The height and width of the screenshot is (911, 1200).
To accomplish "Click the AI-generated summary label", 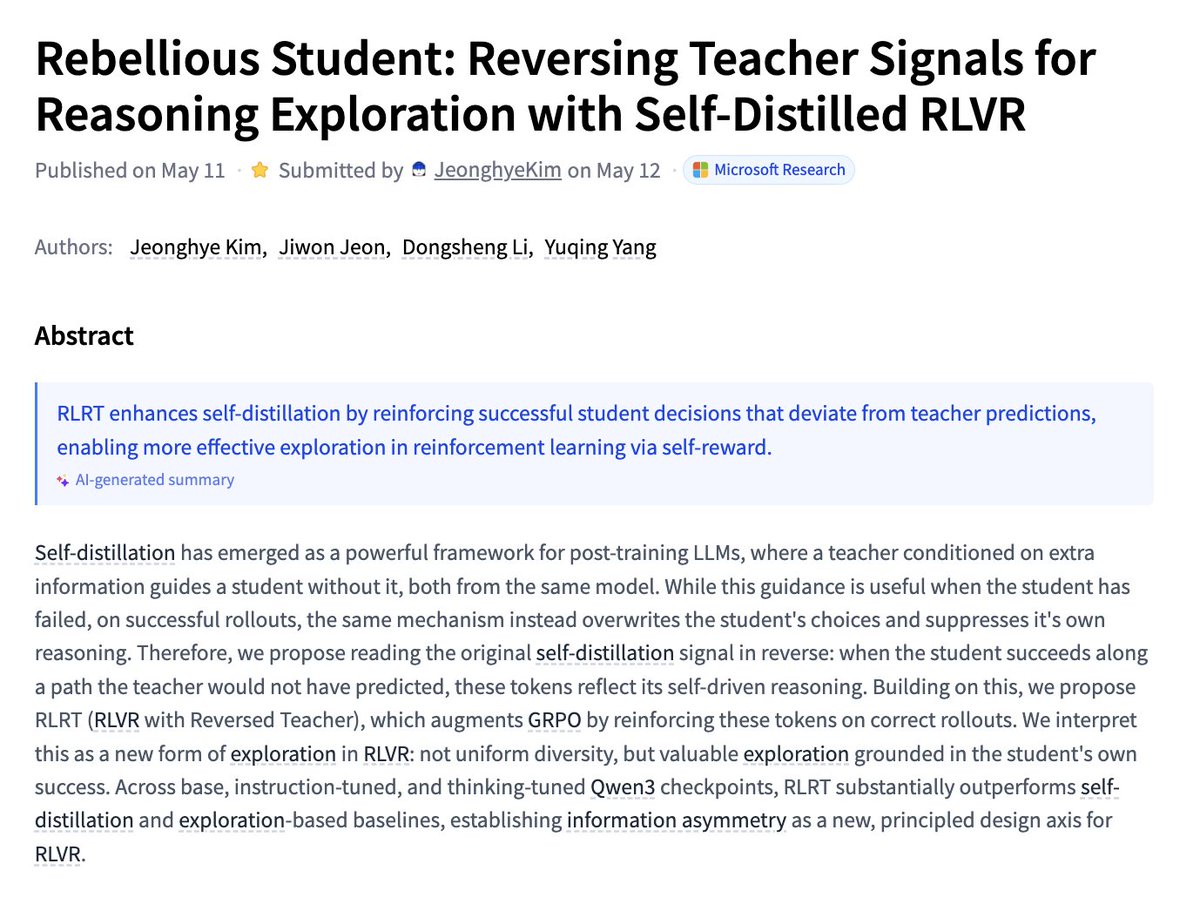I will click(x=155, y=481).
